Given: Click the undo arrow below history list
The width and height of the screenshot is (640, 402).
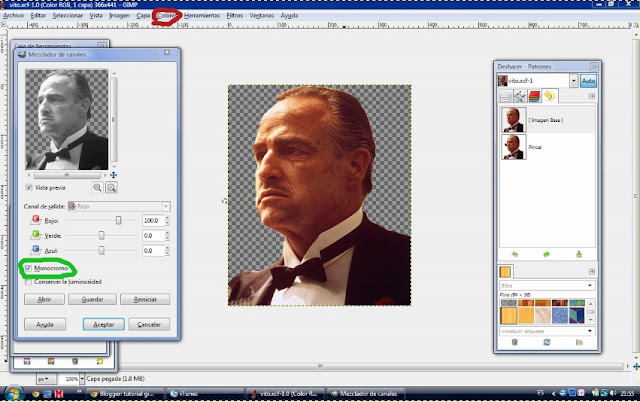Looking at the screenshot, I should (515, 254).
